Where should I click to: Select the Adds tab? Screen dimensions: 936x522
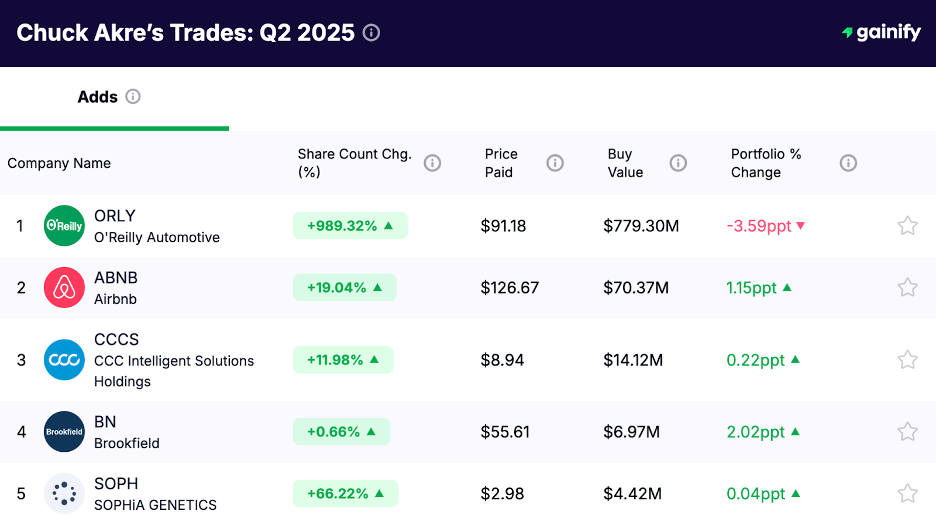pyautogui.click(x=114, y=99)
